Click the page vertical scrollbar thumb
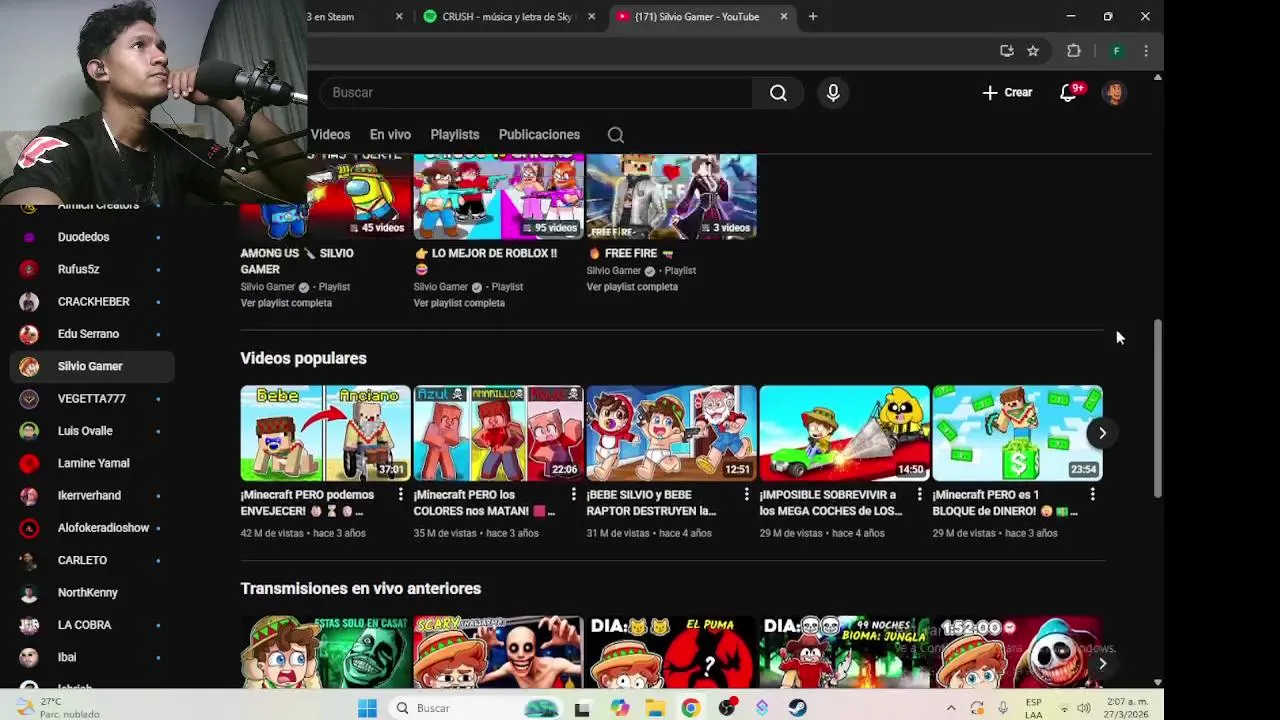1280x720 pixels. click(x=1158, y=408)
